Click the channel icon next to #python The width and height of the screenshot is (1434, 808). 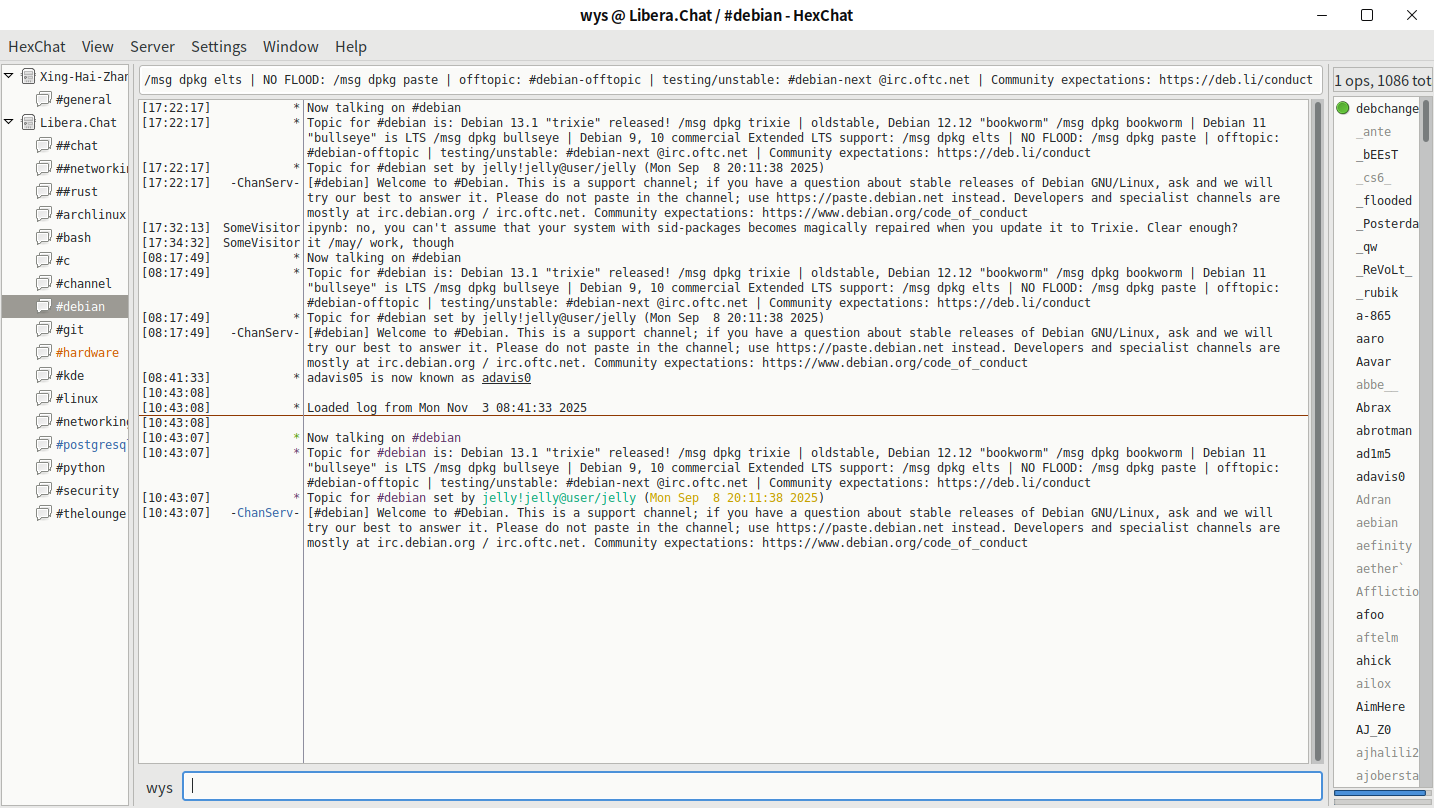[x=43, y=467]
